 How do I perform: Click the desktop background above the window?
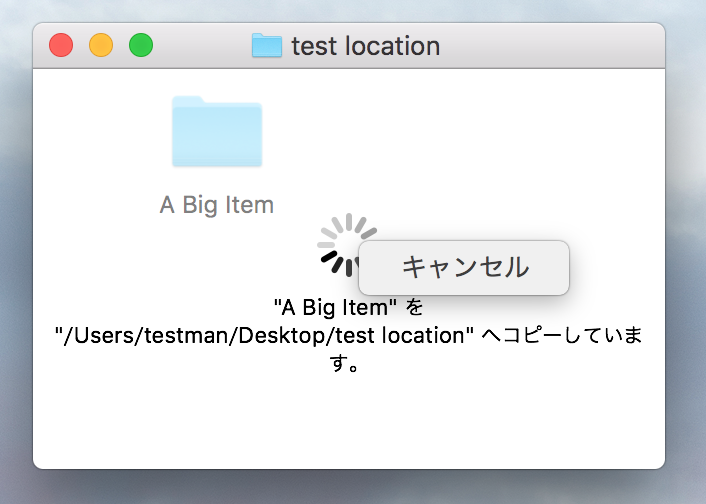(x=350, y=10)
